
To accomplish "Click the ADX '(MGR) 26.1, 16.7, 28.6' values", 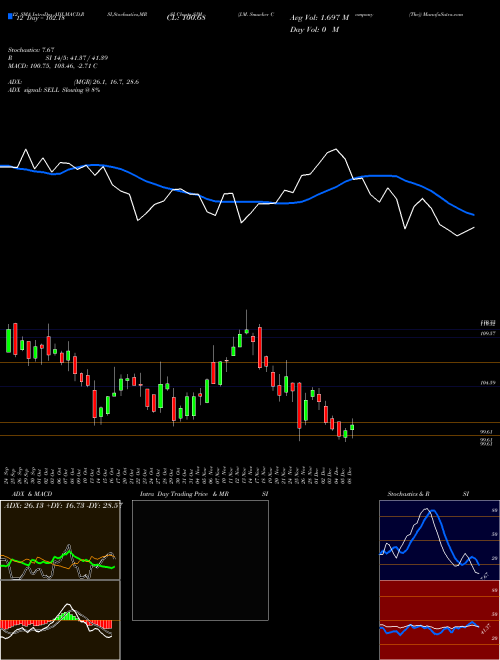I will point(106,82).
